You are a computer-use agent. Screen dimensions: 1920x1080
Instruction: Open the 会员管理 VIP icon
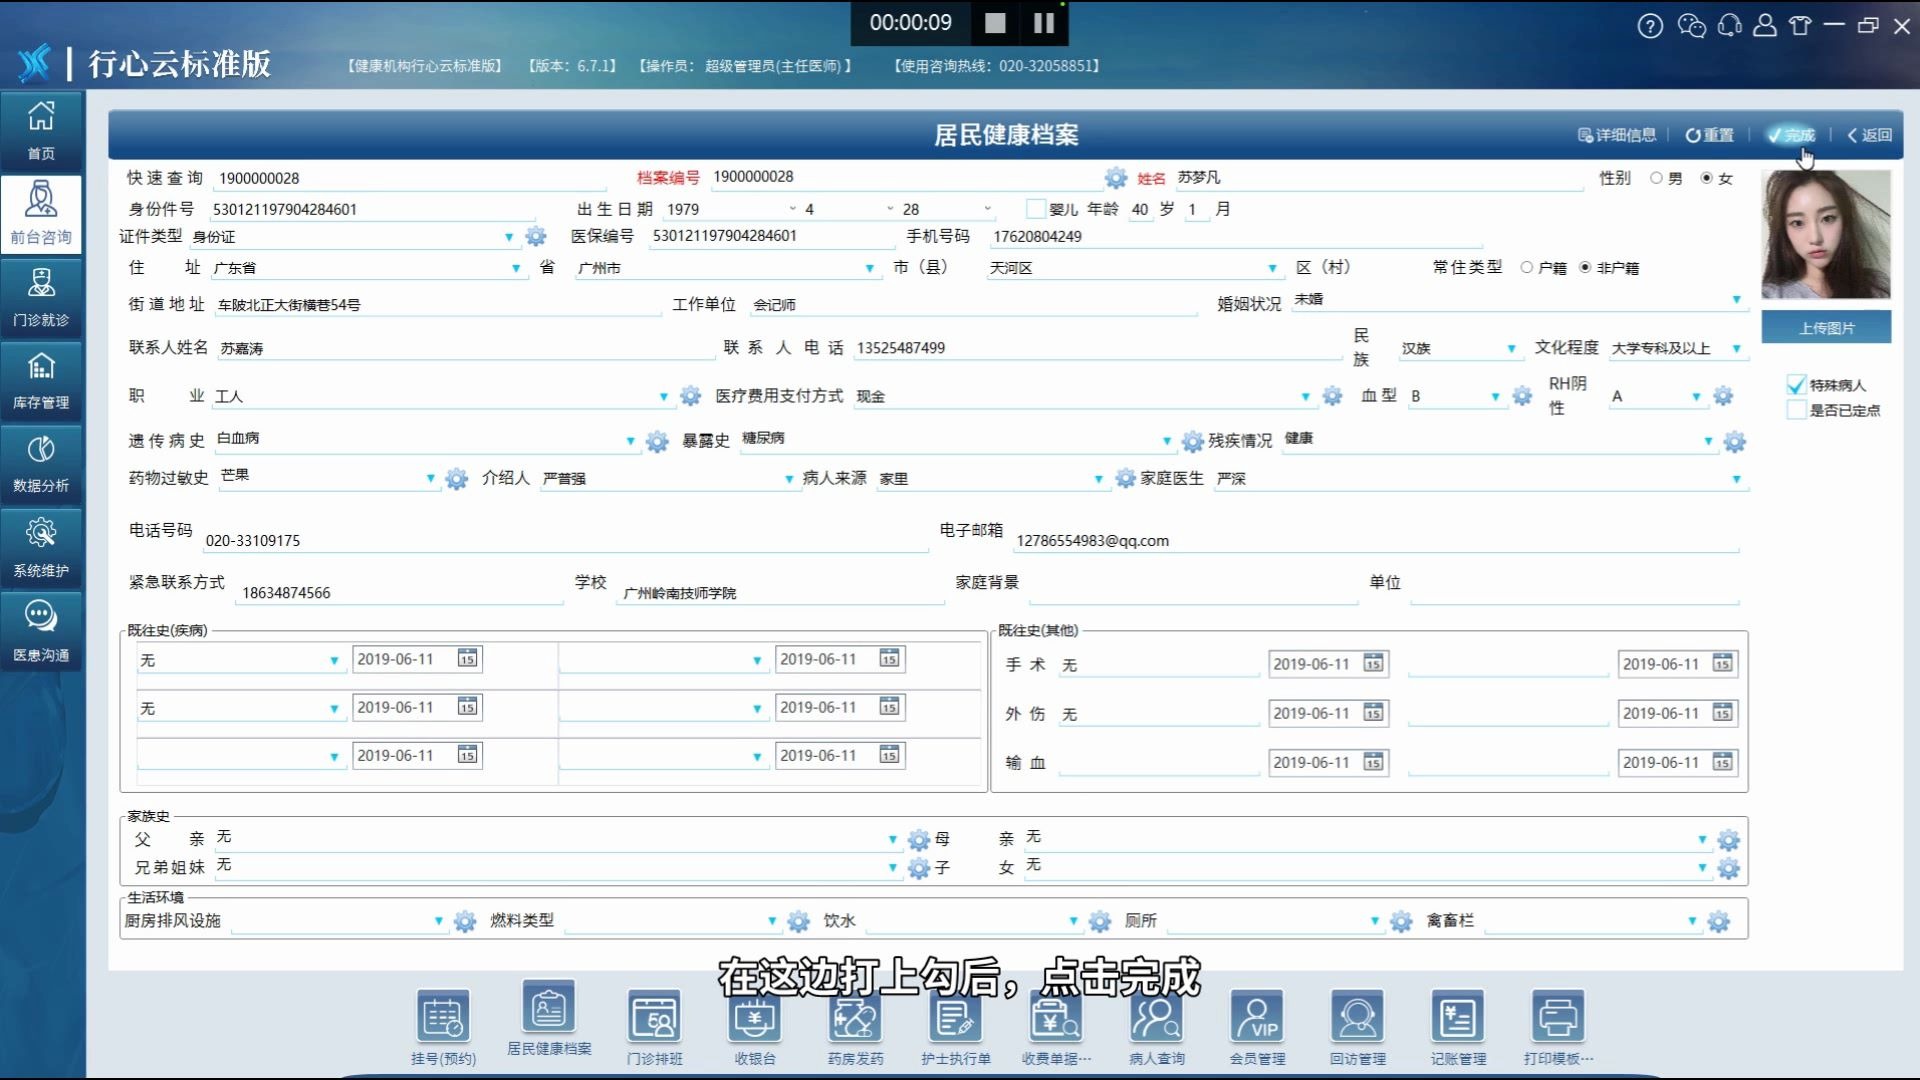coord(1257,1018)
